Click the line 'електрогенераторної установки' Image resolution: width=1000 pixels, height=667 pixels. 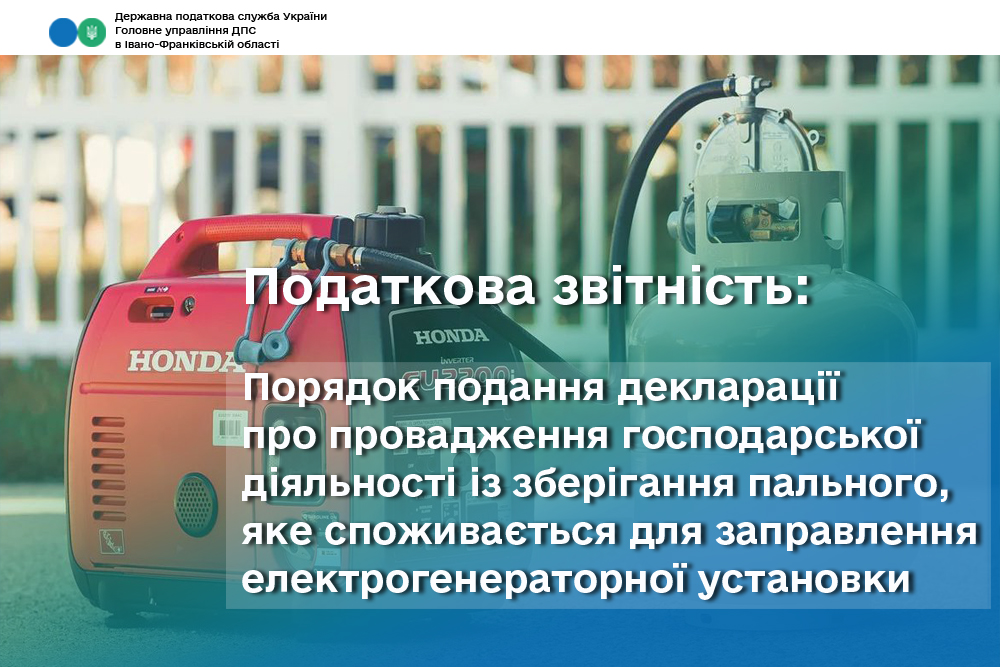tap(577, 580)
